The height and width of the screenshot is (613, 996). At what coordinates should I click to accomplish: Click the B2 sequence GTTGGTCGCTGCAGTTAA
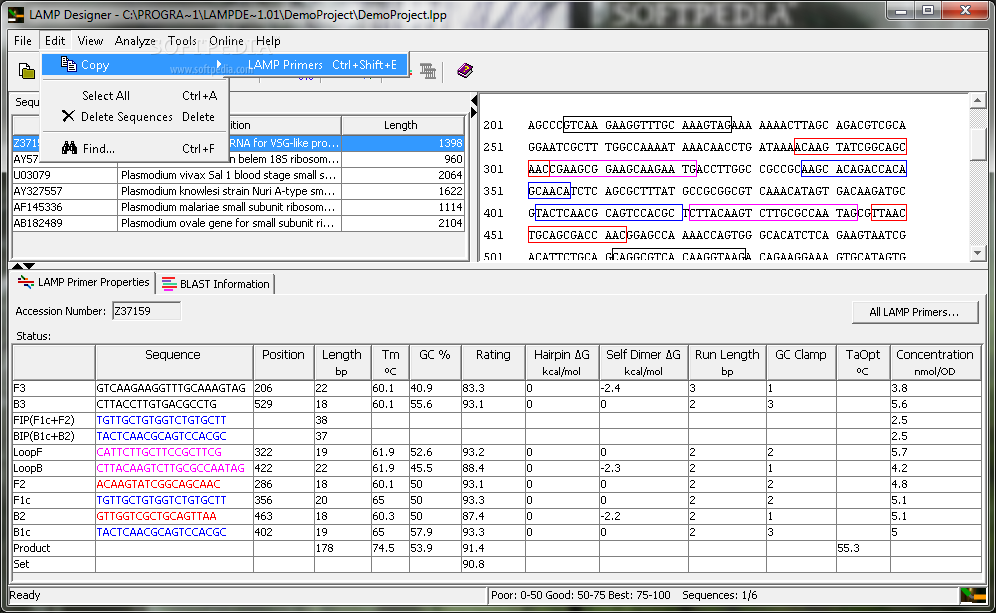point(156,516)
